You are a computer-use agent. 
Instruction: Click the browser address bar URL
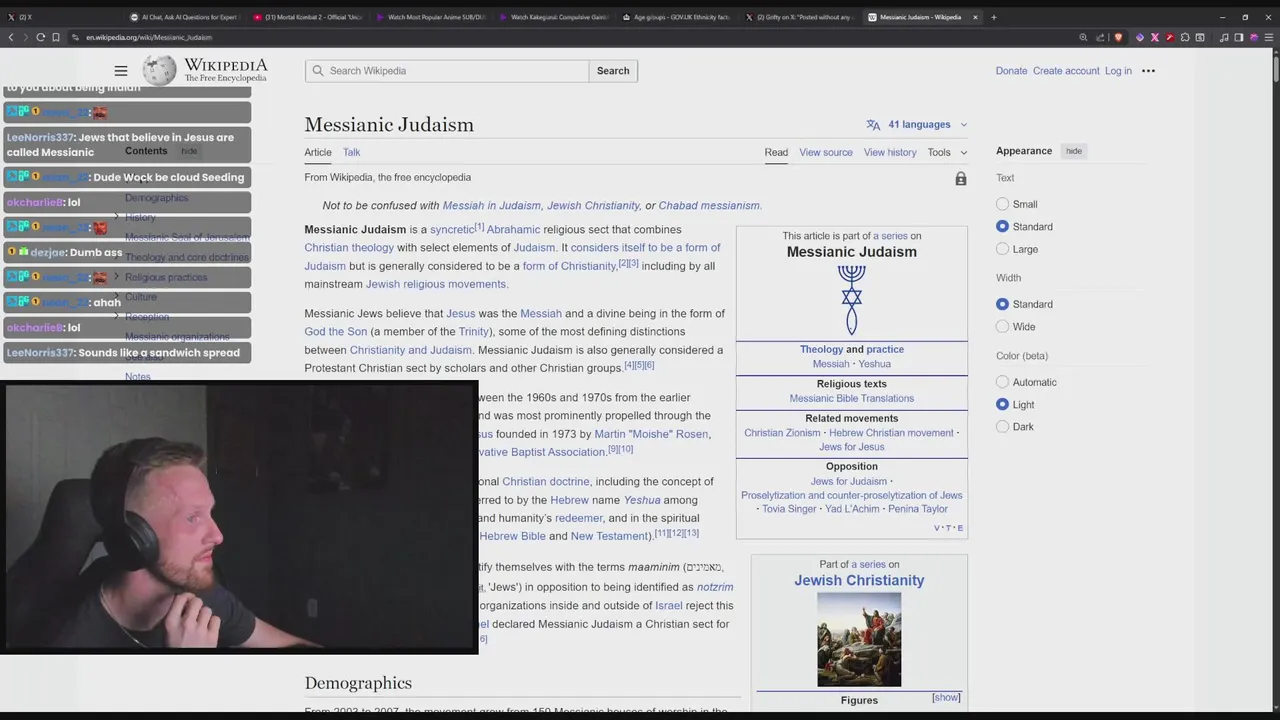pyautogui.click(x=149, y=37)
